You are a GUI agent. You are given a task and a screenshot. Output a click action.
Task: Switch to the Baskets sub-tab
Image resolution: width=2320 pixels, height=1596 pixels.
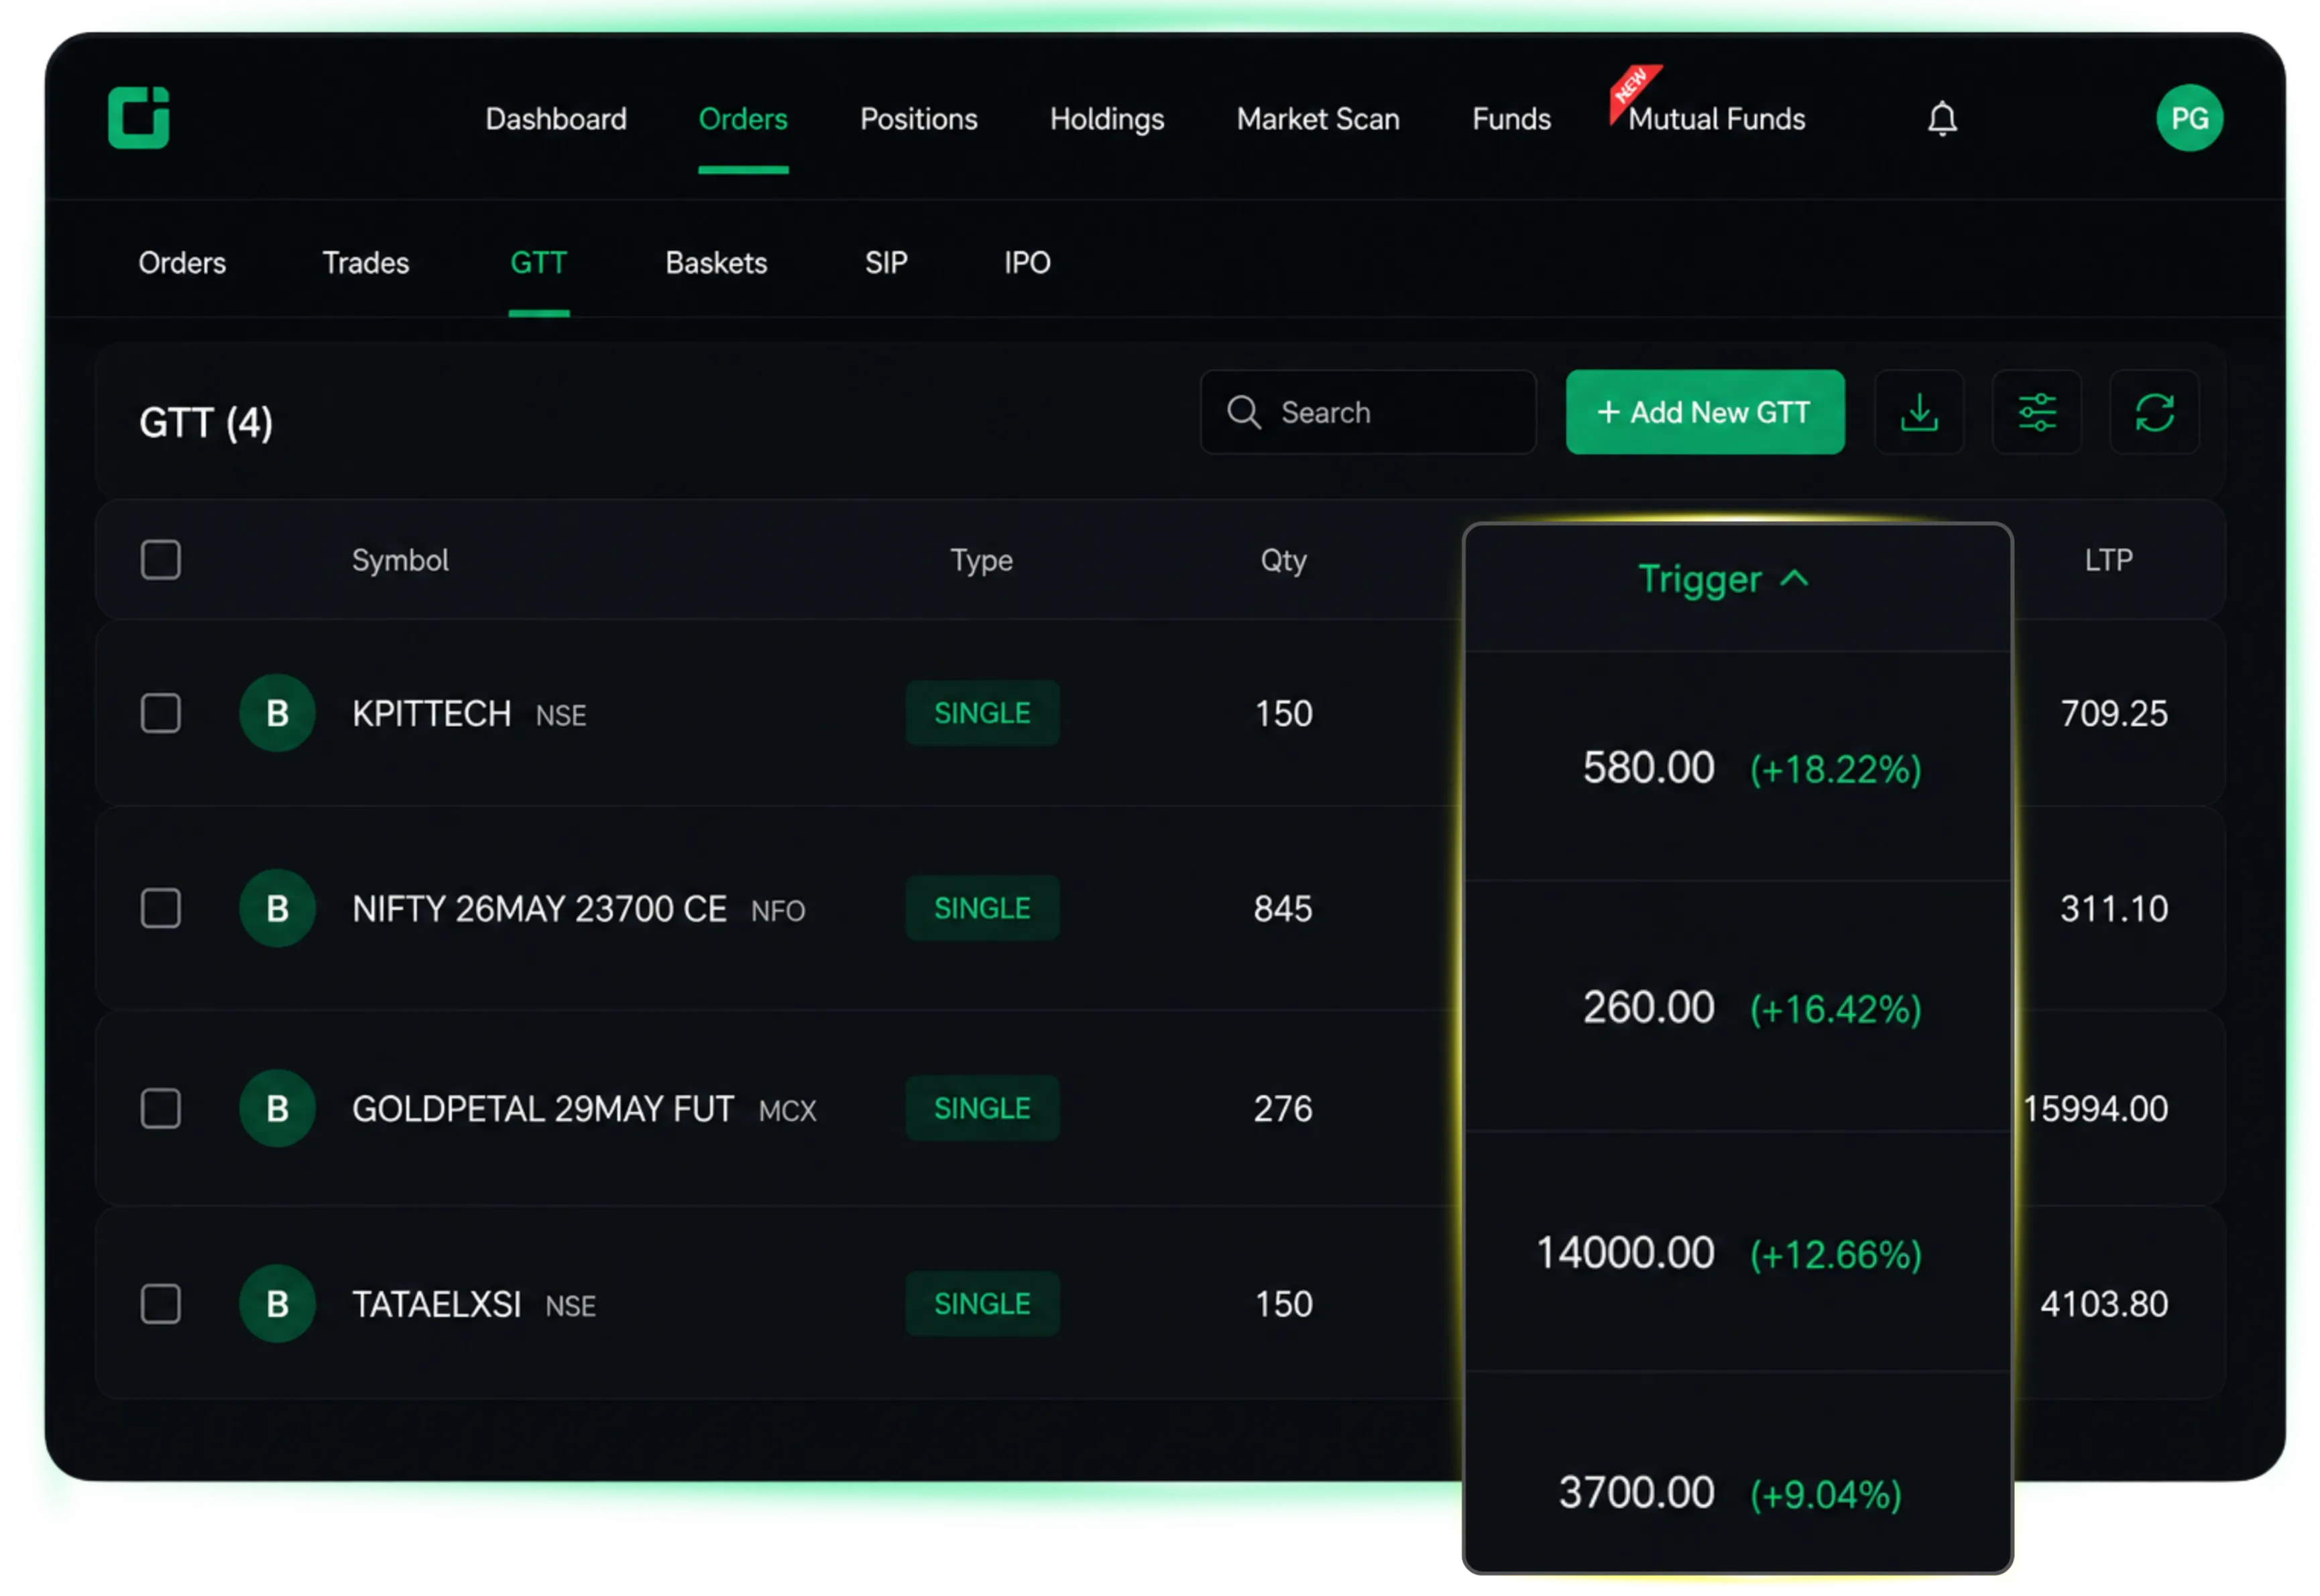[x=716, y=263]
